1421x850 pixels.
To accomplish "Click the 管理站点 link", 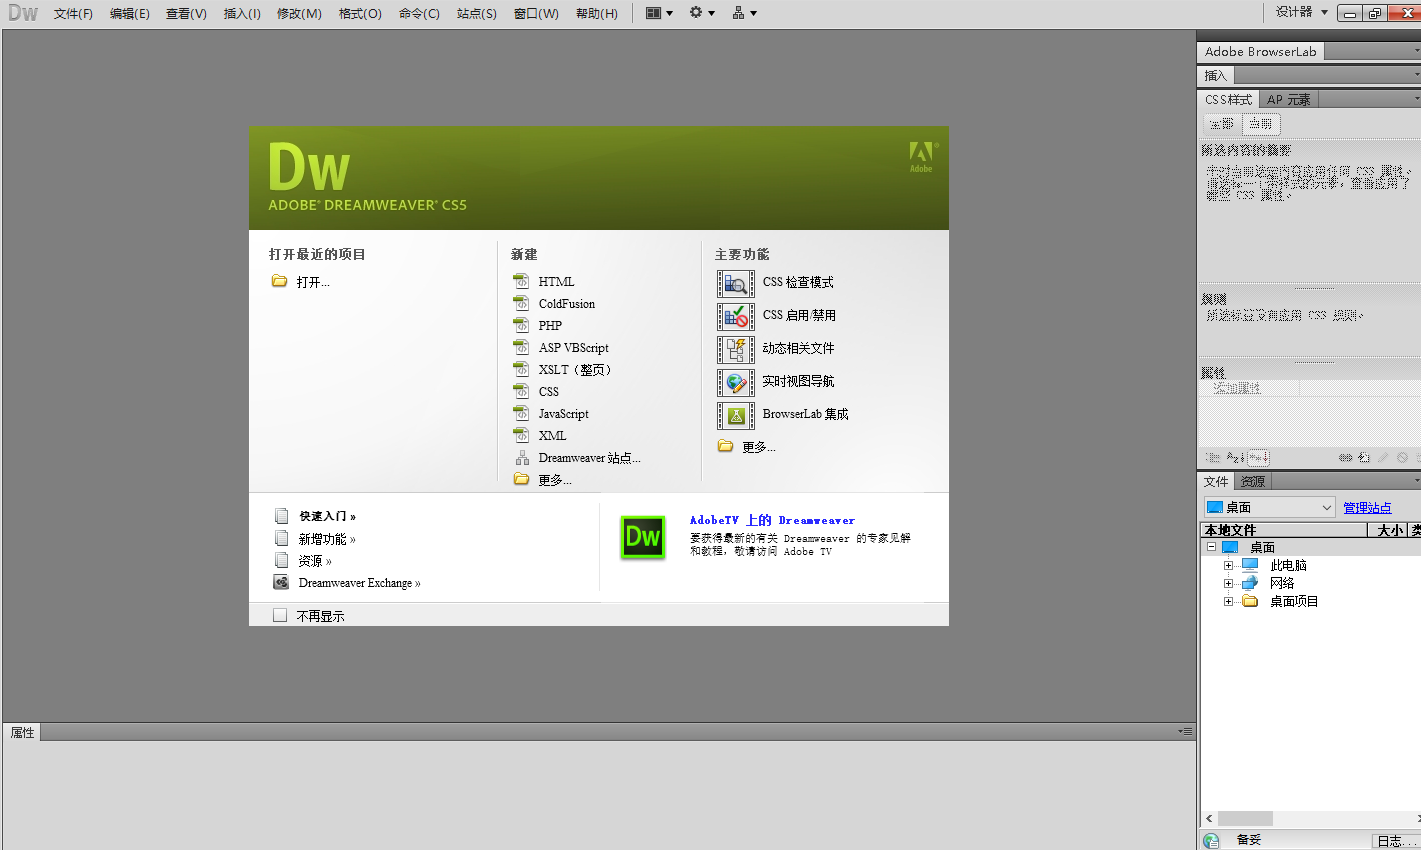I will [1367, 507].
